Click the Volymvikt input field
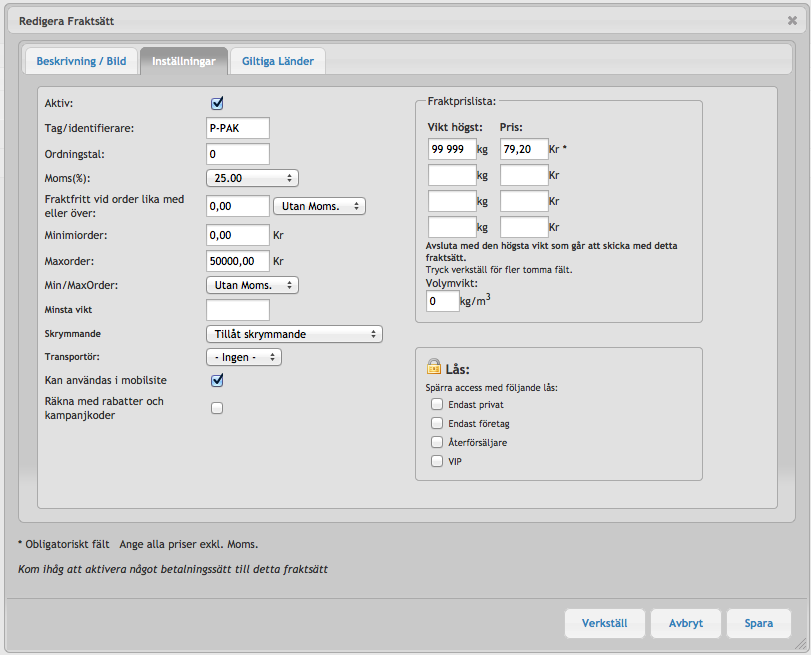The height and width of the screenshot is (655, 811). pos(443,301)
